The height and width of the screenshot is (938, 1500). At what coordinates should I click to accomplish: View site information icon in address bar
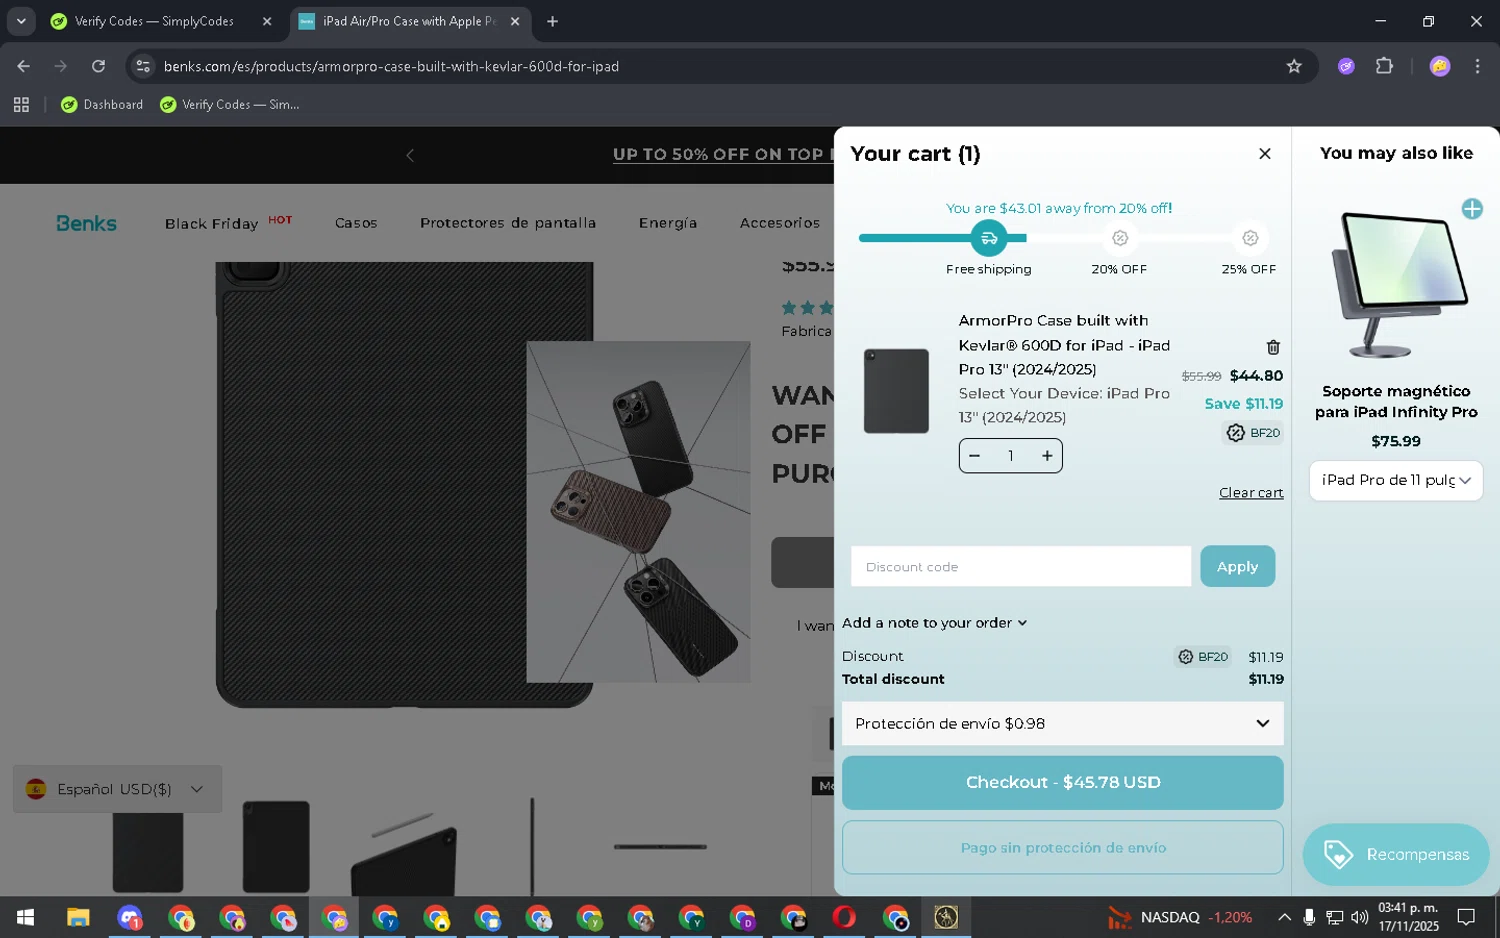[143, 66]
